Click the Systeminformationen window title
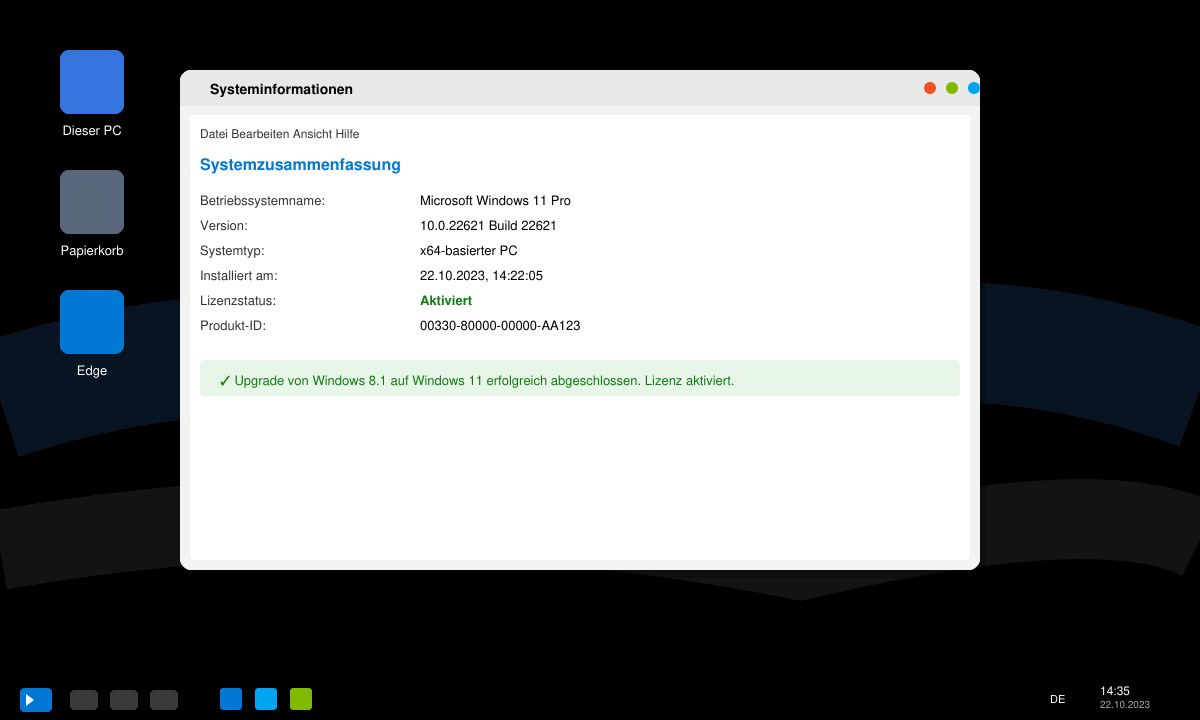This screenshot has width=1200, height=720. (x=281, y=89)
